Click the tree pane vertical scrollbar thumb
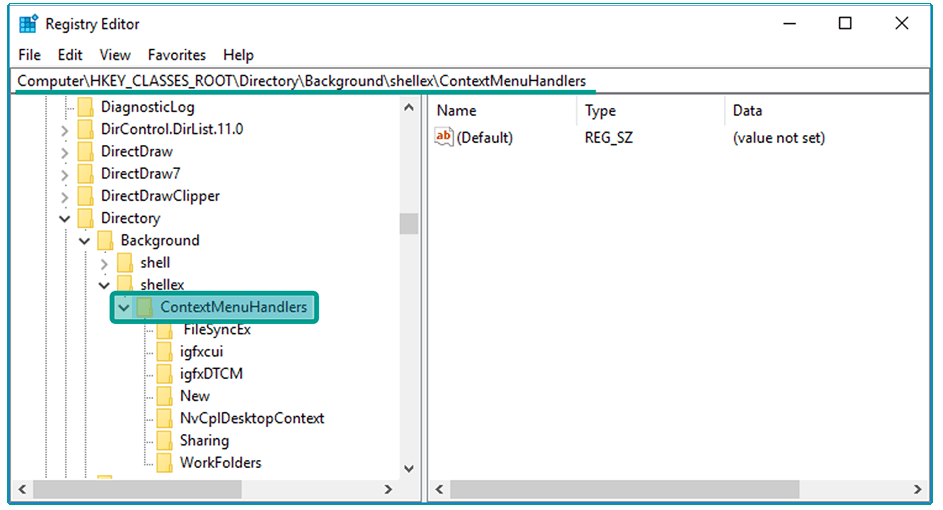This screenshot has height=510, width=943. point(409,224)
